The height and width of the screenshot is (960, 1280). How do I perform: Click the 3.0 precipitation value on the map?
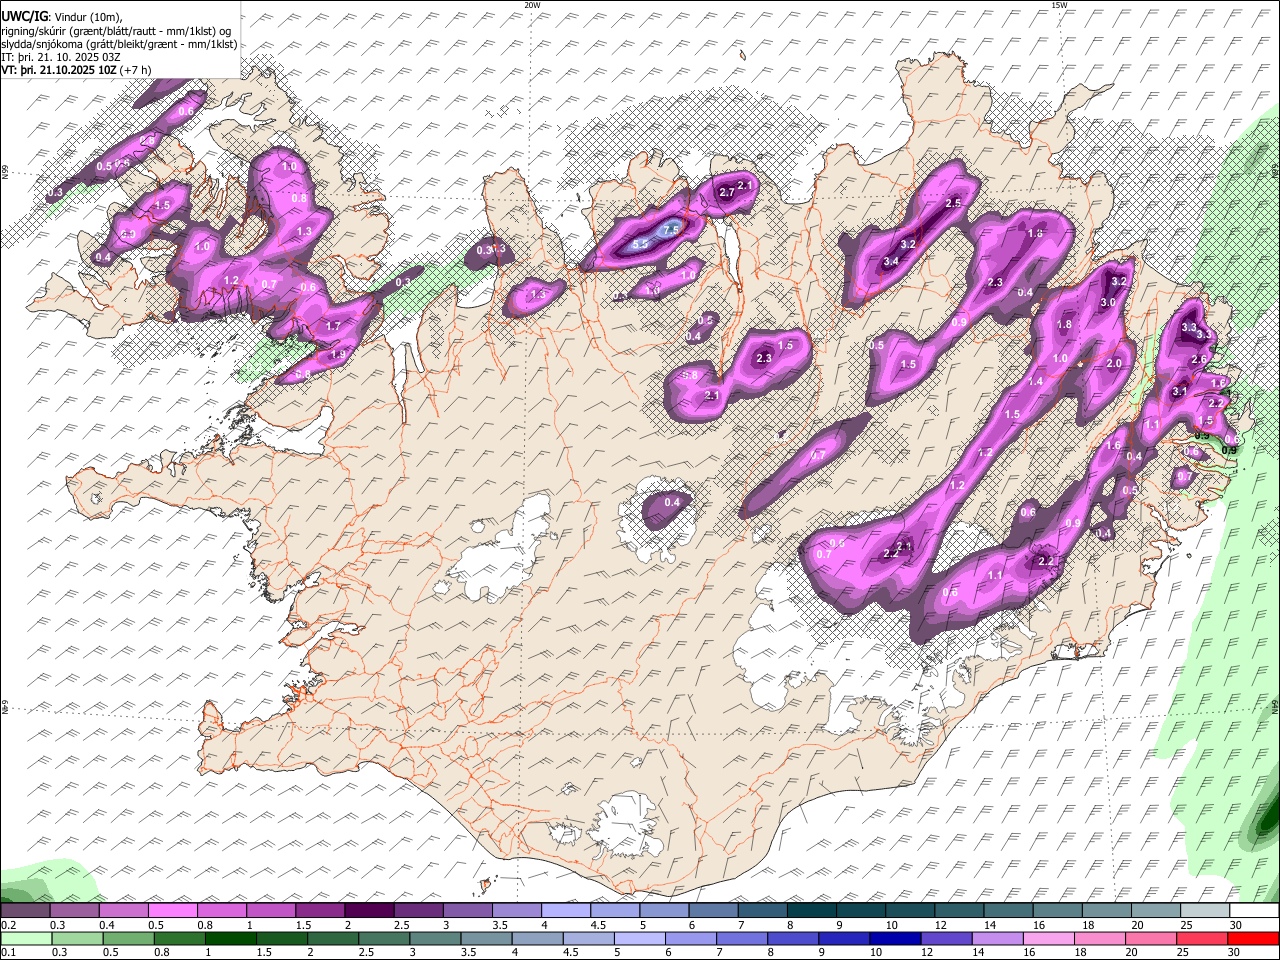(x=1108, y=302)
